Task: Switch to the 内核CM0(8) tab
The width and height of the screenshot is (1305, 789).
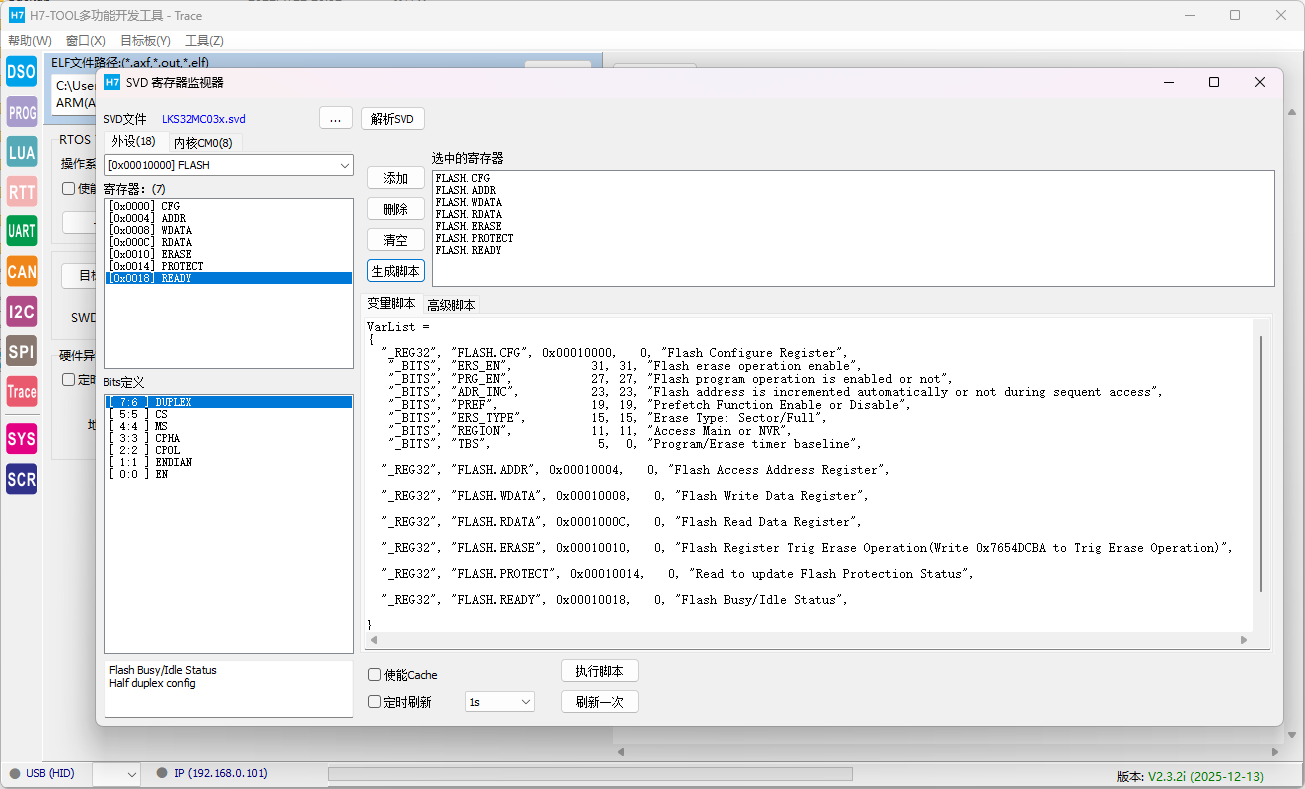Action: pyautogui.click(x=203, y=143)
